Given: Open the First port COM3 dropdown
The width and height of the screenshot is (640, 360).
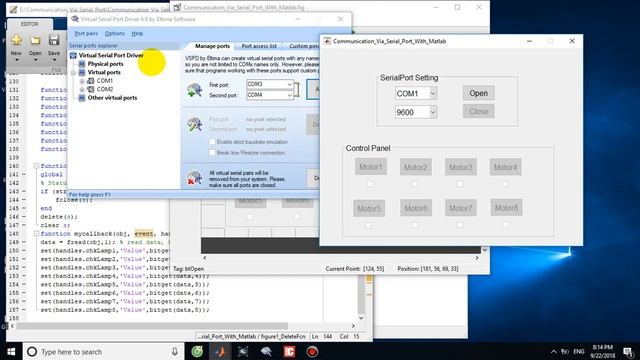Looking at the screenshot, I should (289, 84).
